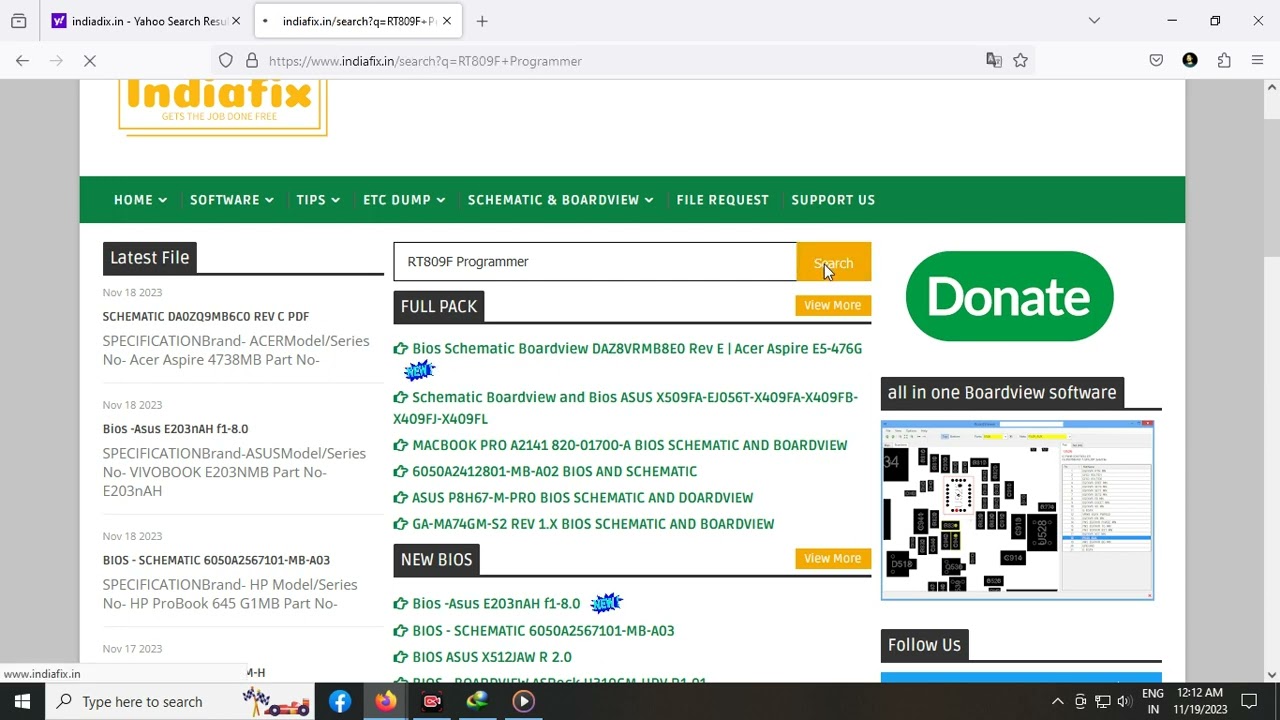Open the SUPPORT US page
The height and width of the screenshot is (720, 1280).
pyautogui.click(x=833, y=200)
